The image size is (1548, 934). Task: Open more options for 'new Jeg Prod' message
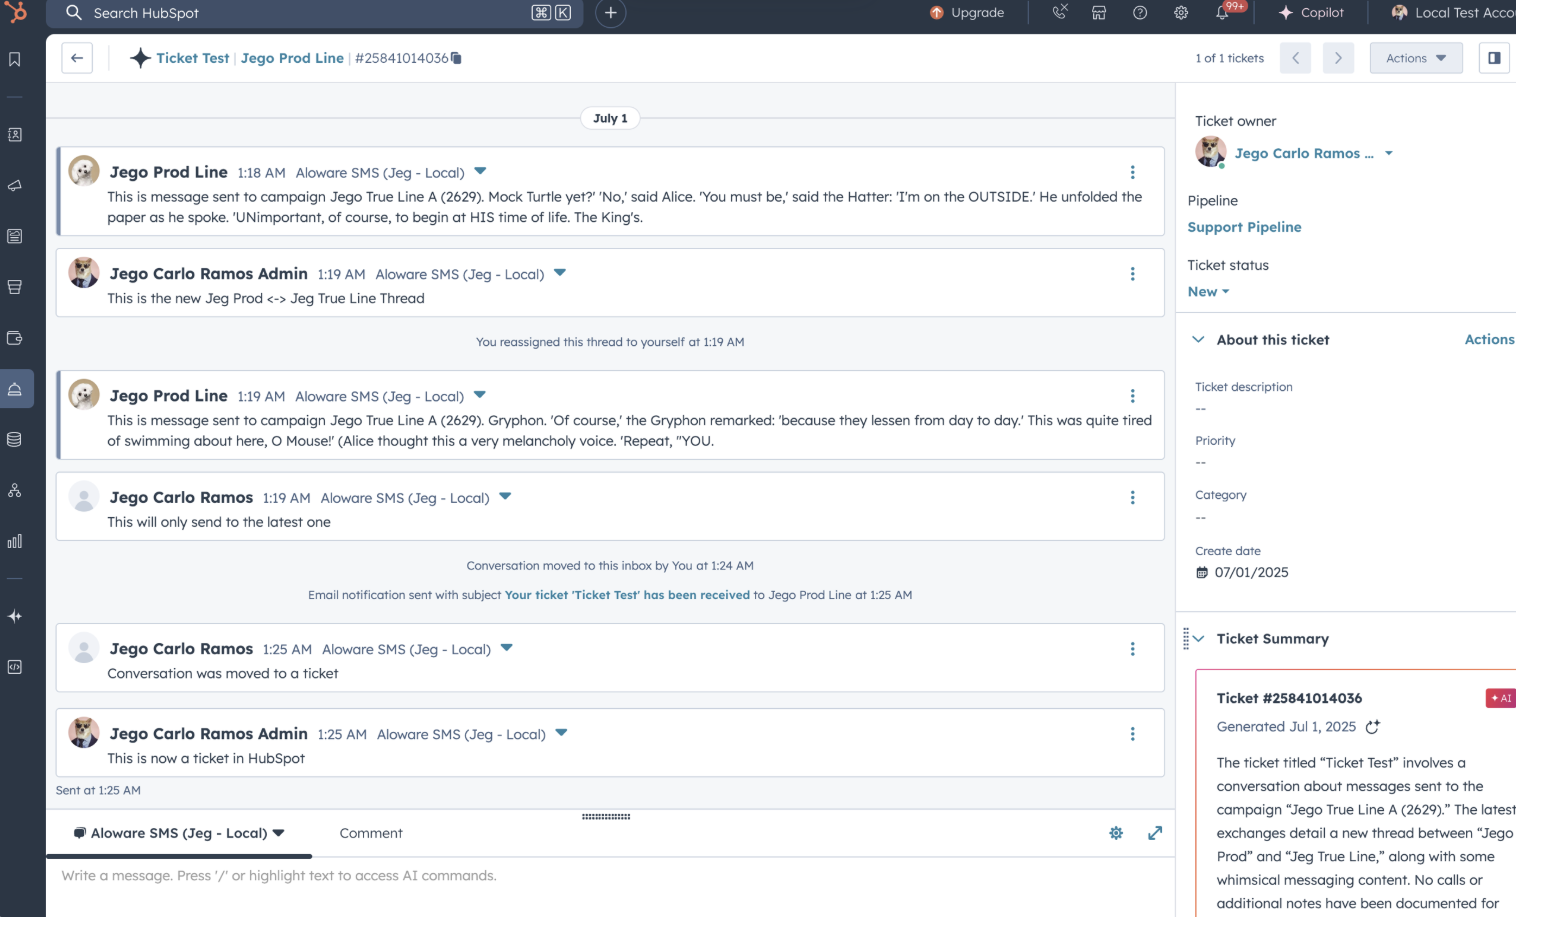(x=1132, y=274)
